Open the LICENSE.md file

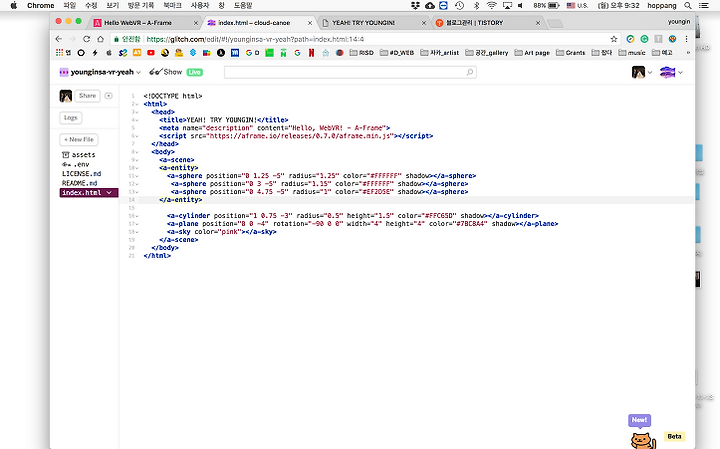tap(81, 174)
